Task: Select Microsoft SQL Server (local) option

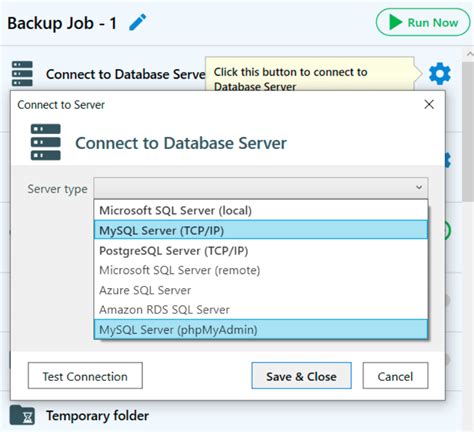Action: (x=261, y=210)
